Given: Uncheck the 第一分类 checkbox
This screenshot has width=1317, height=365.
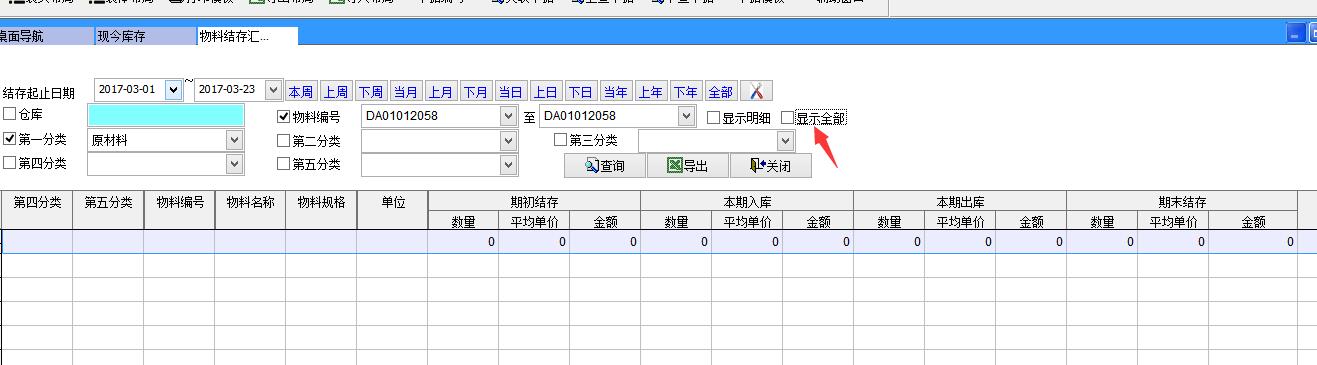Looking at the screenshot, I should coord(10,139).
